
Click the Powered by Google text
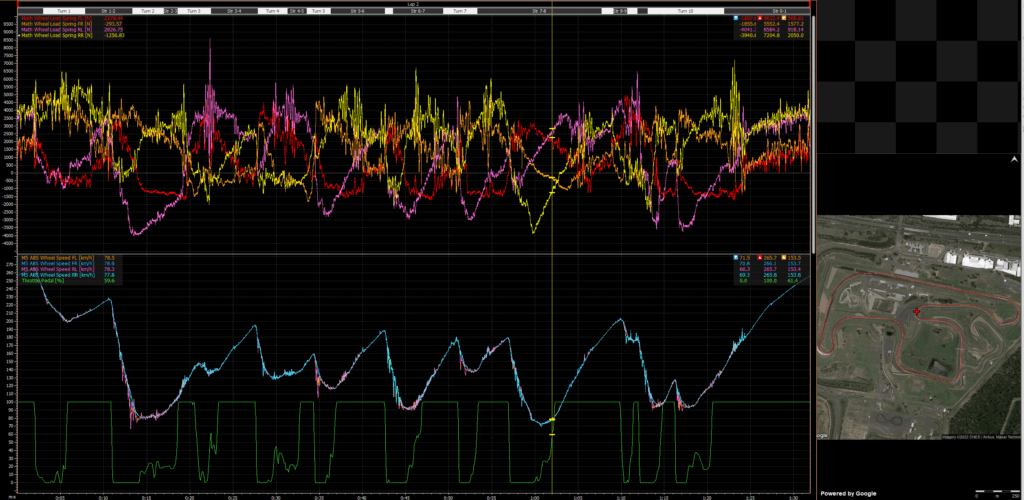pos(847,494)
